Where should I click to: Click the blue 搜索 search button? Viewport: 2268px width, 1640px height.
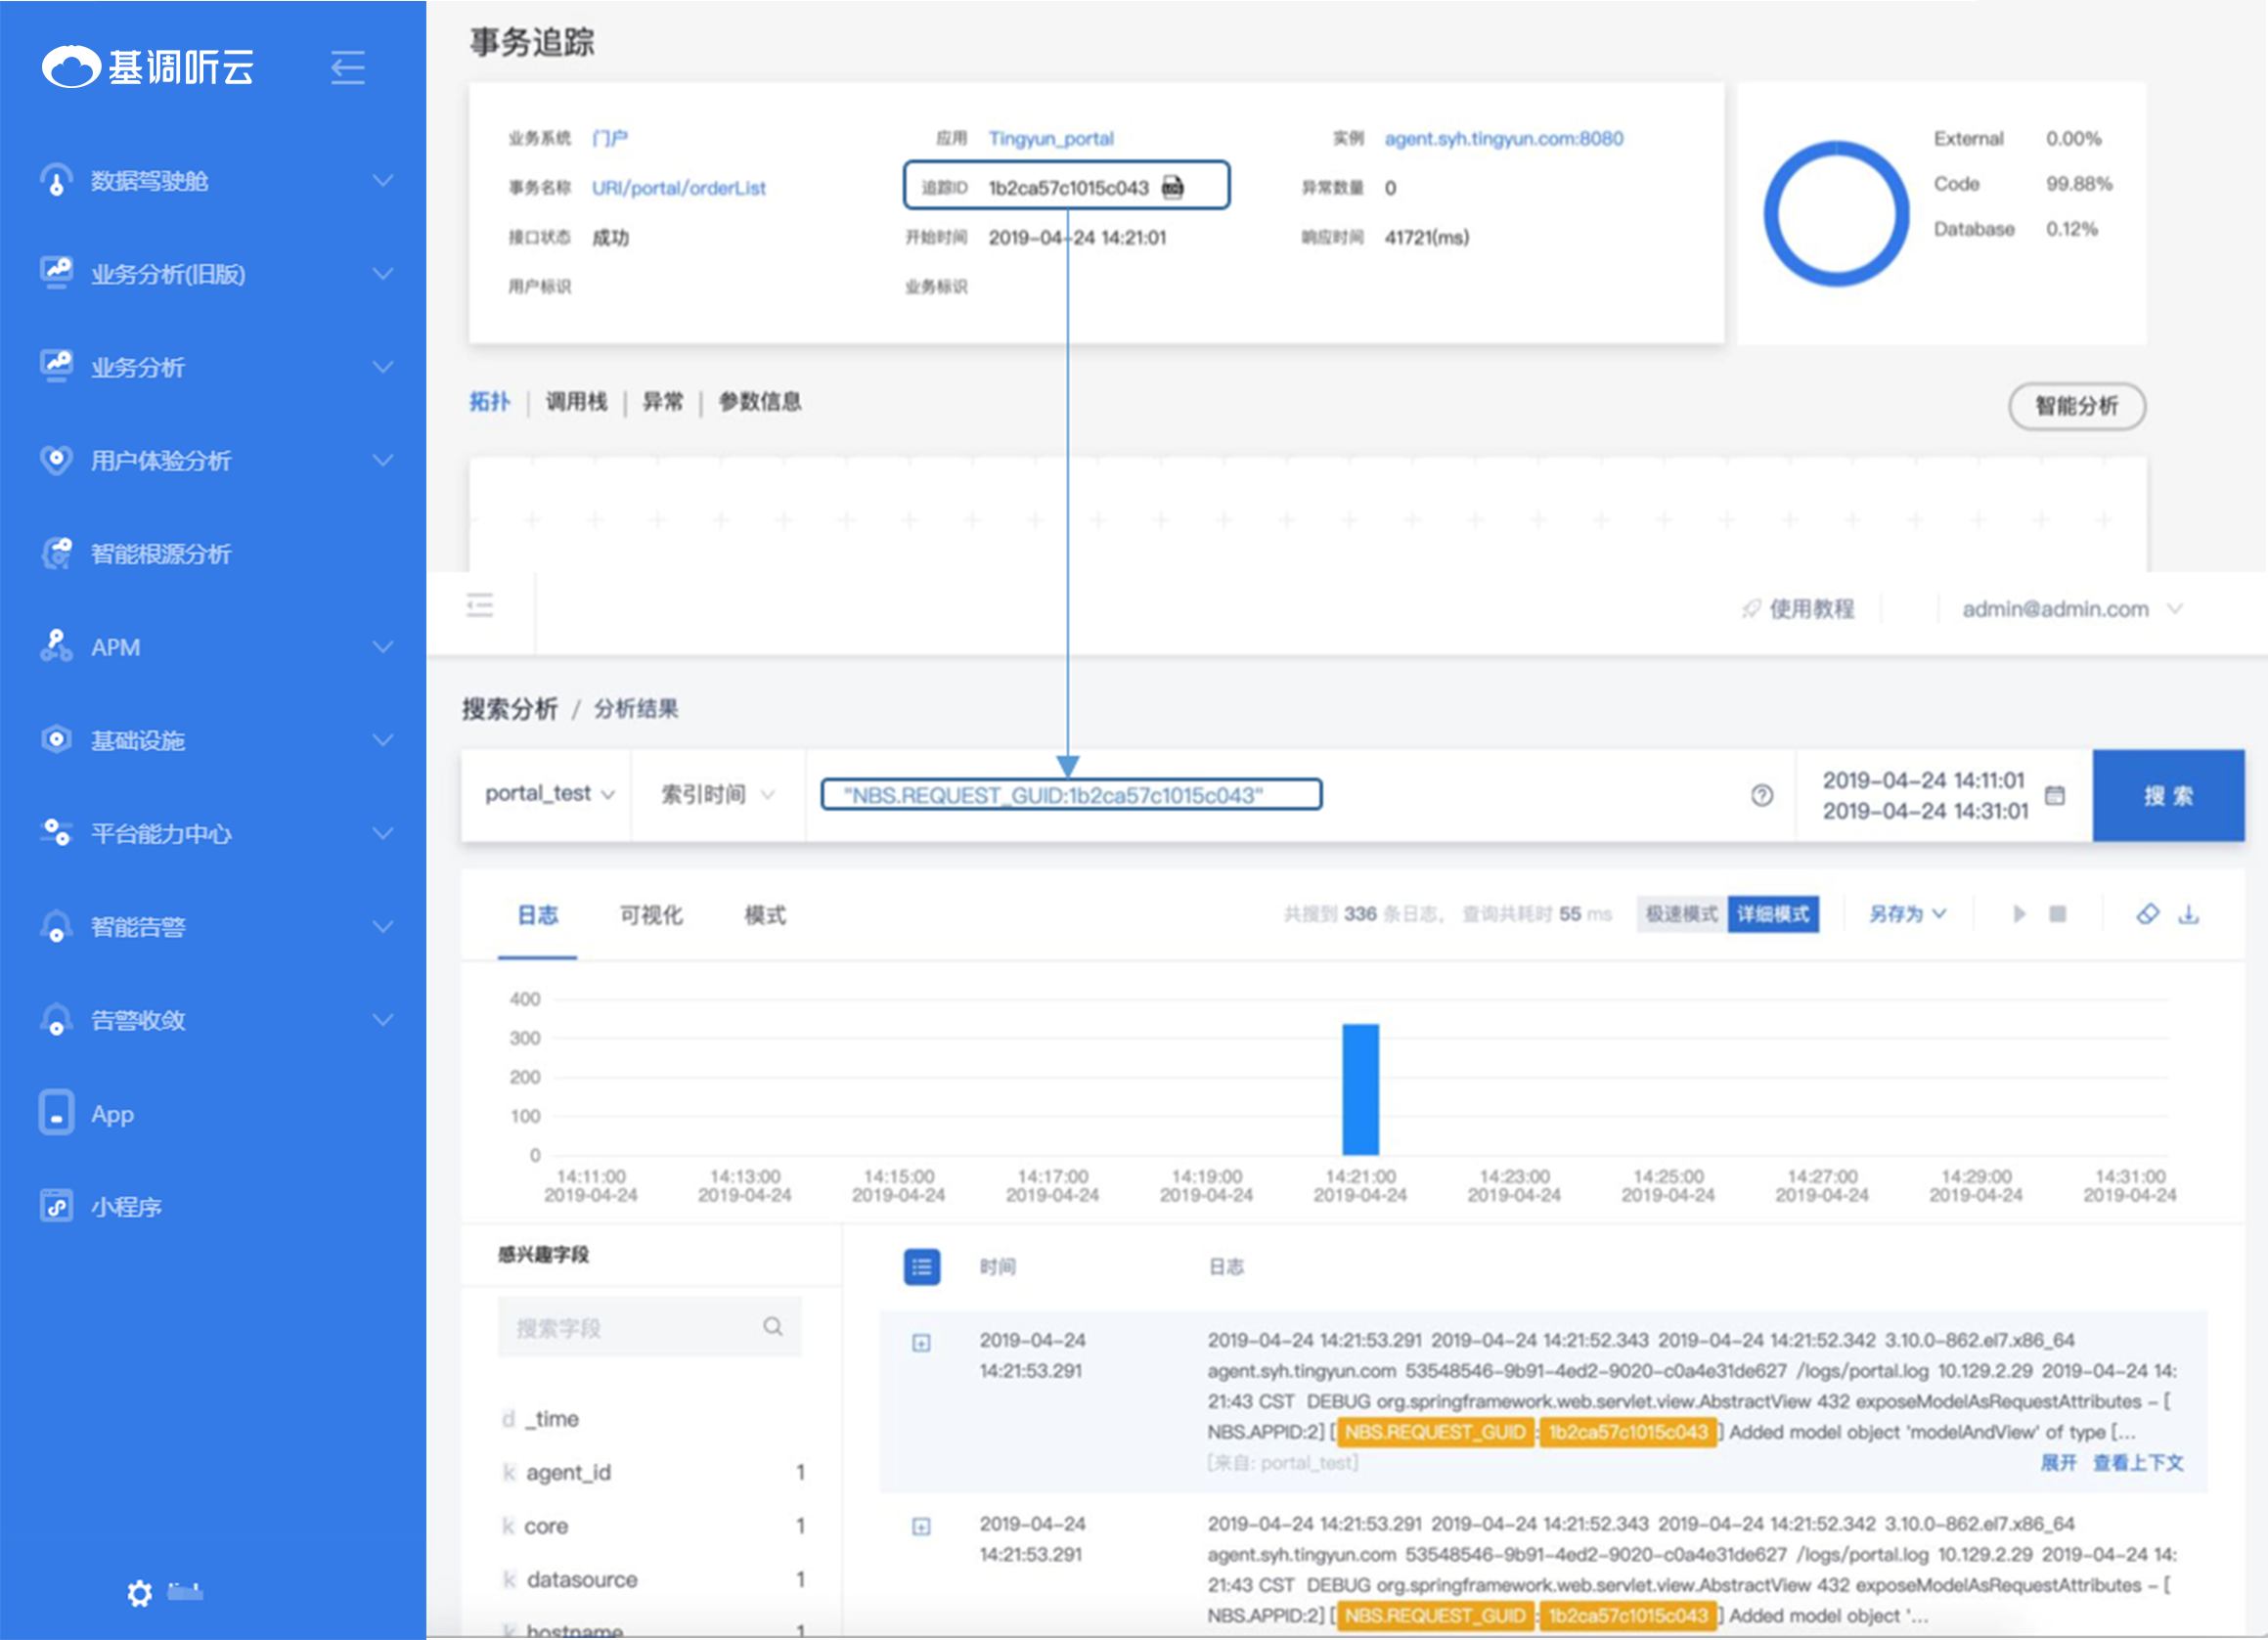point(2167,795)
